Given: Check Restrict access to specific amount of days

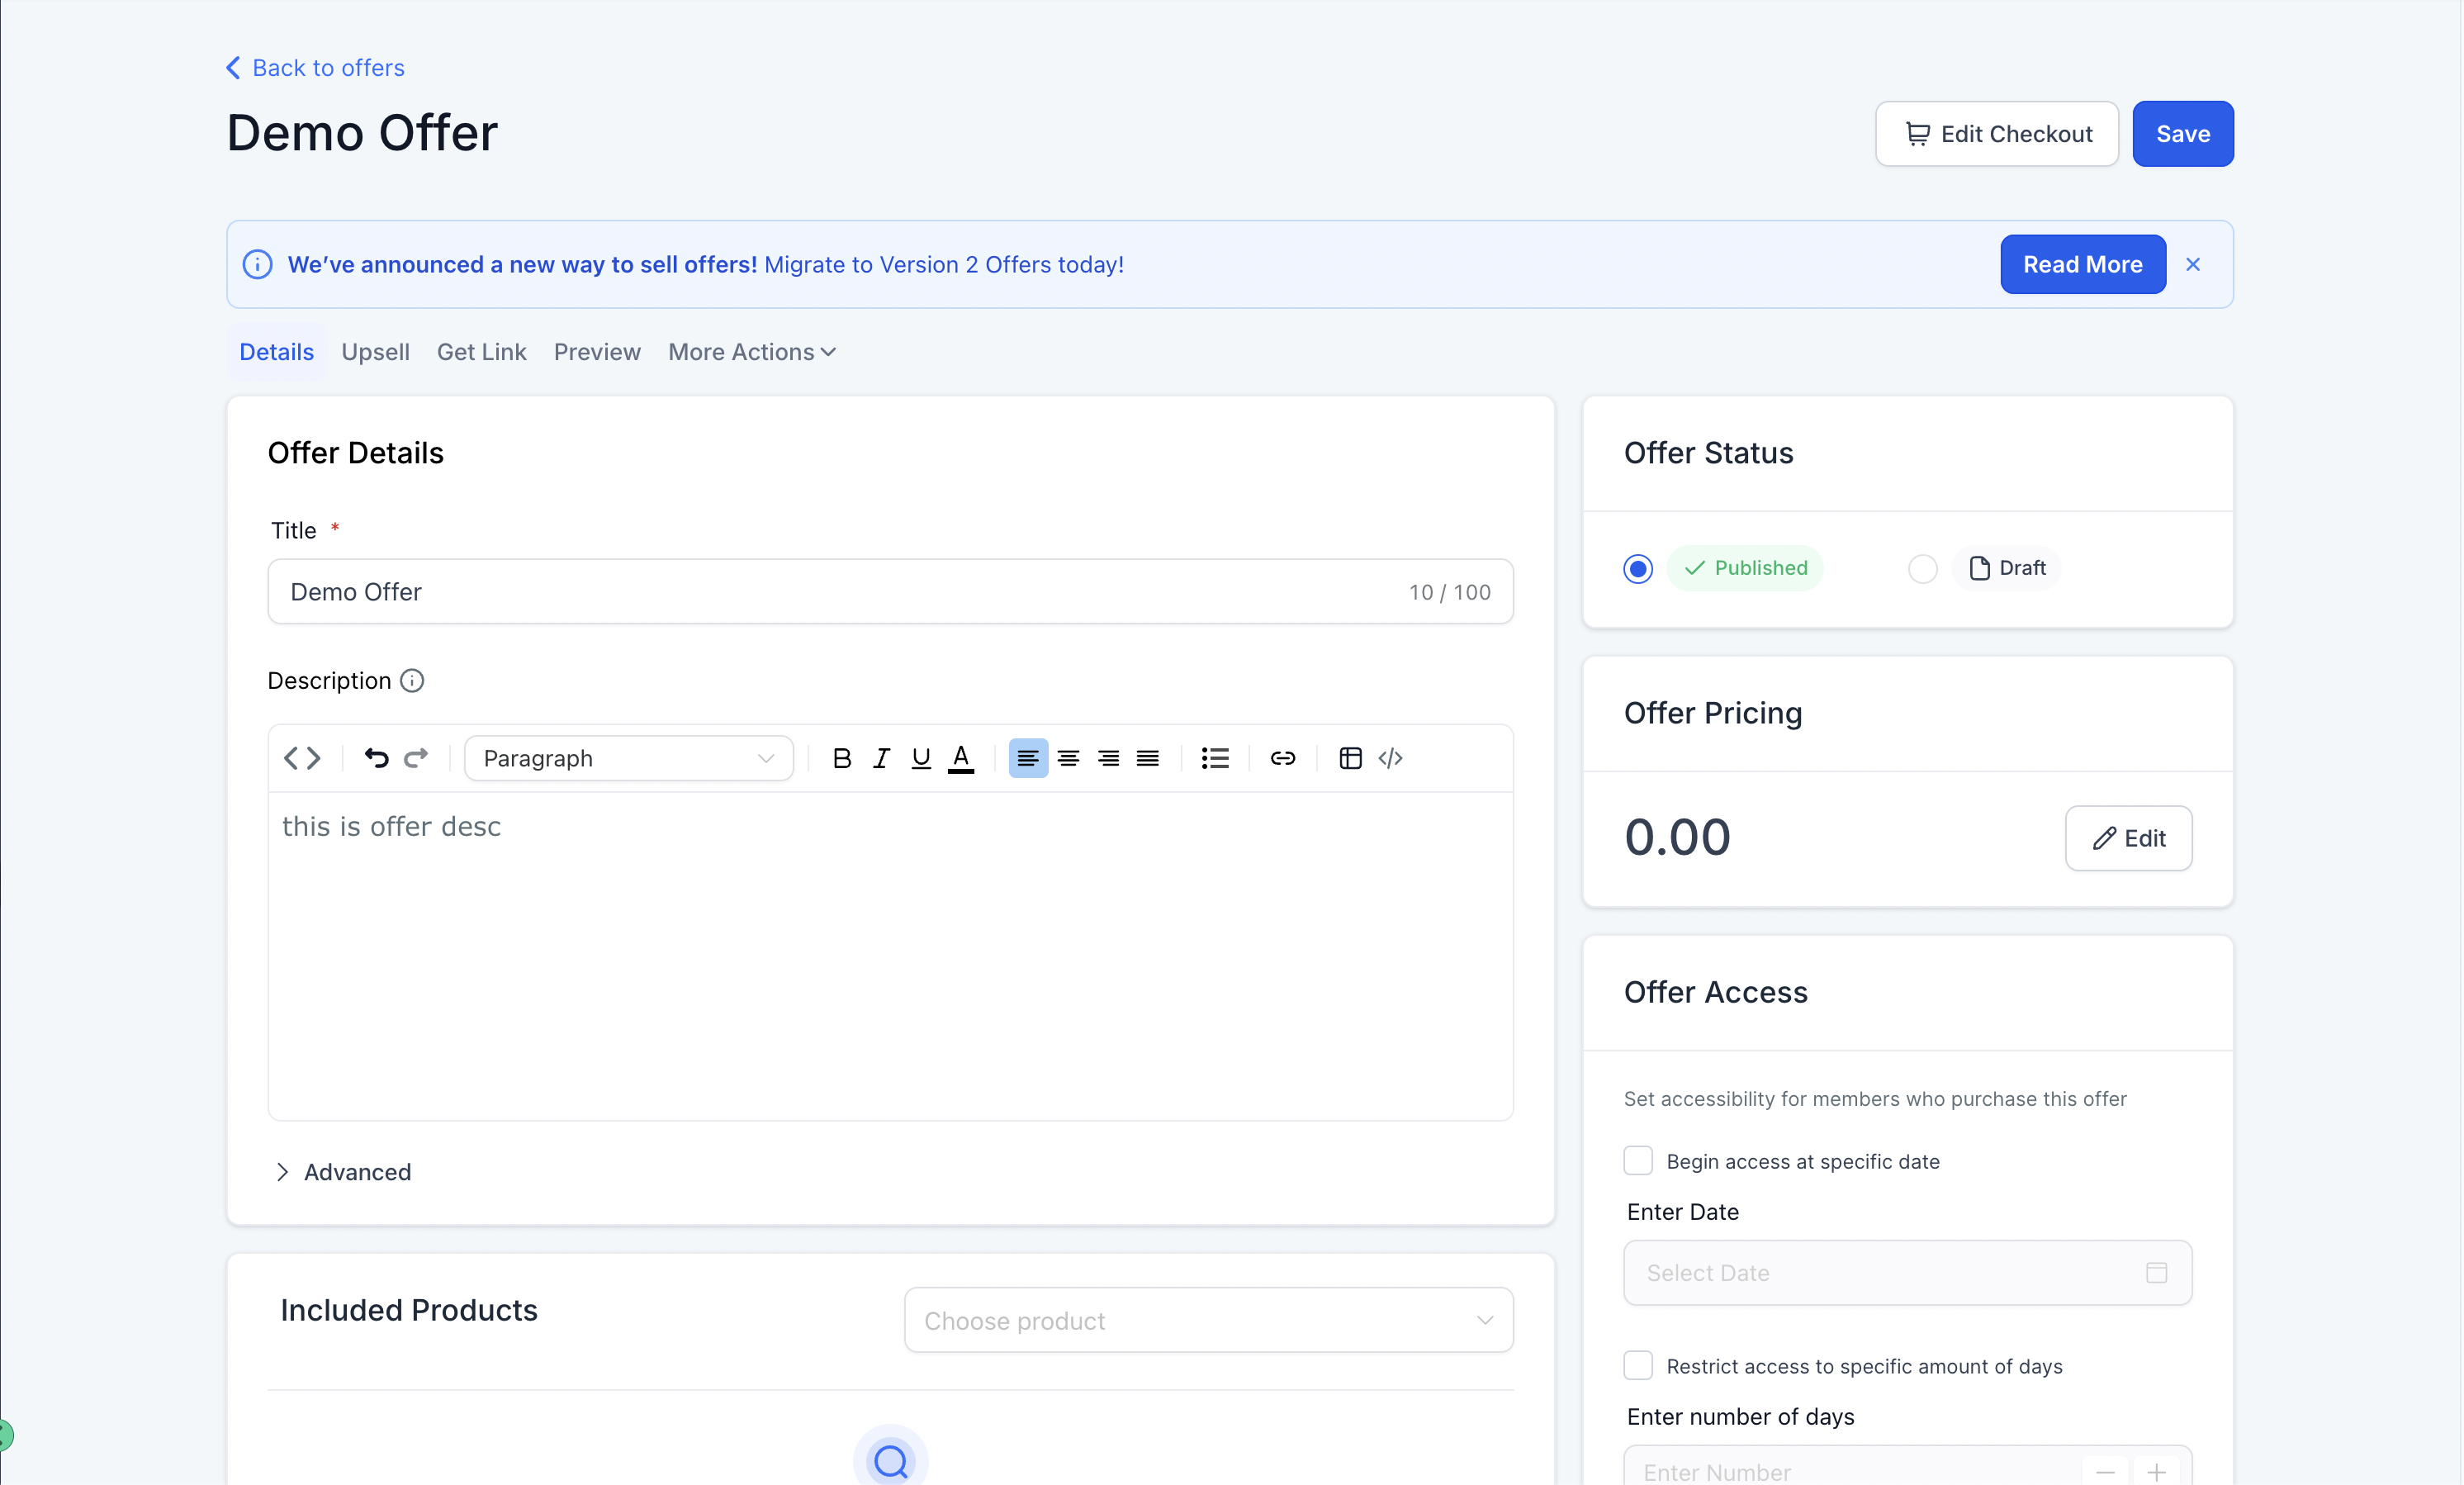Looking at the screenshot, I should click(x=1638, y=1365).
